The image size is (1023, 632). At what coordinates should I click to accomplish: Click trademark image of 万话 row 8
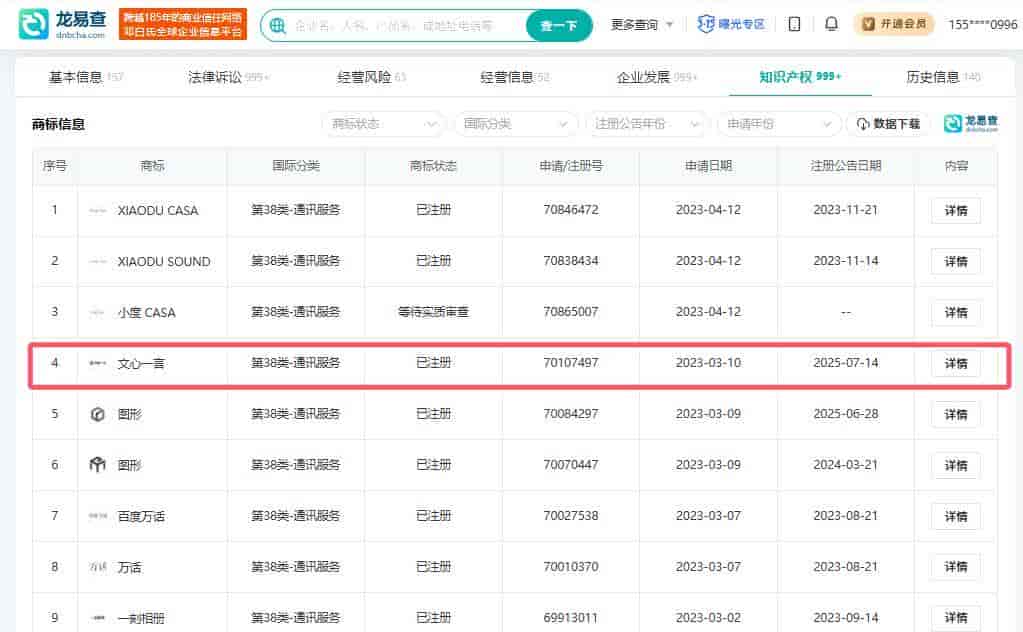tap(97, 567)
